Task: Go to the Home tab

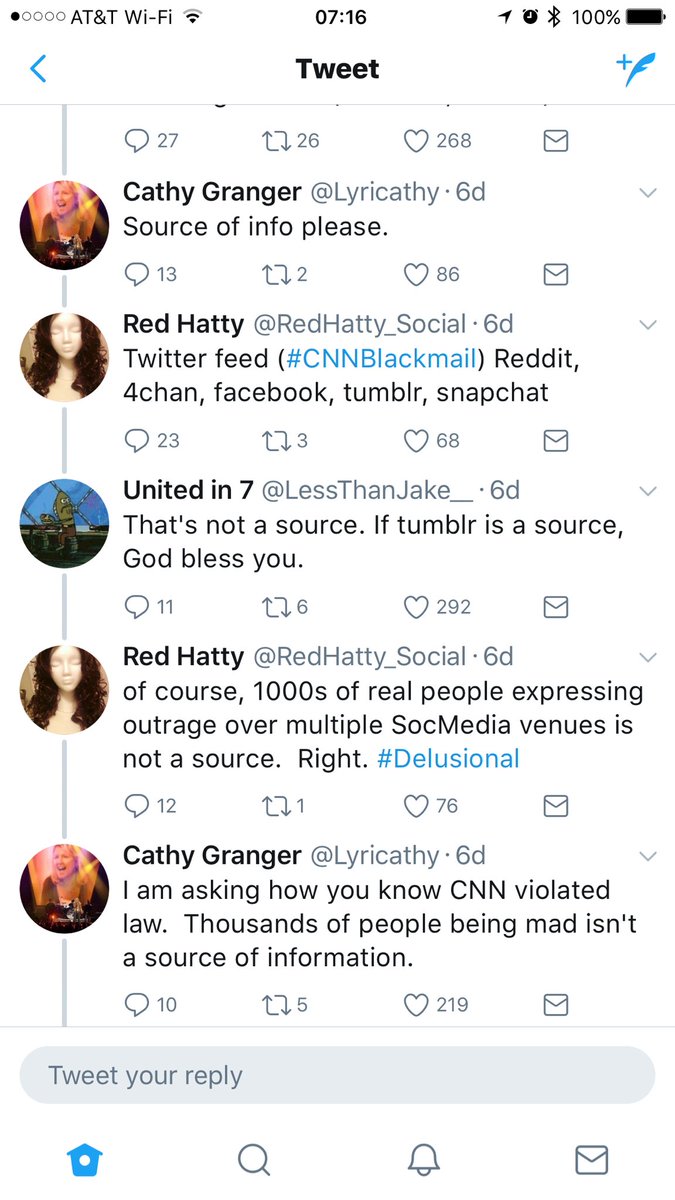Action: point(85,1159)
